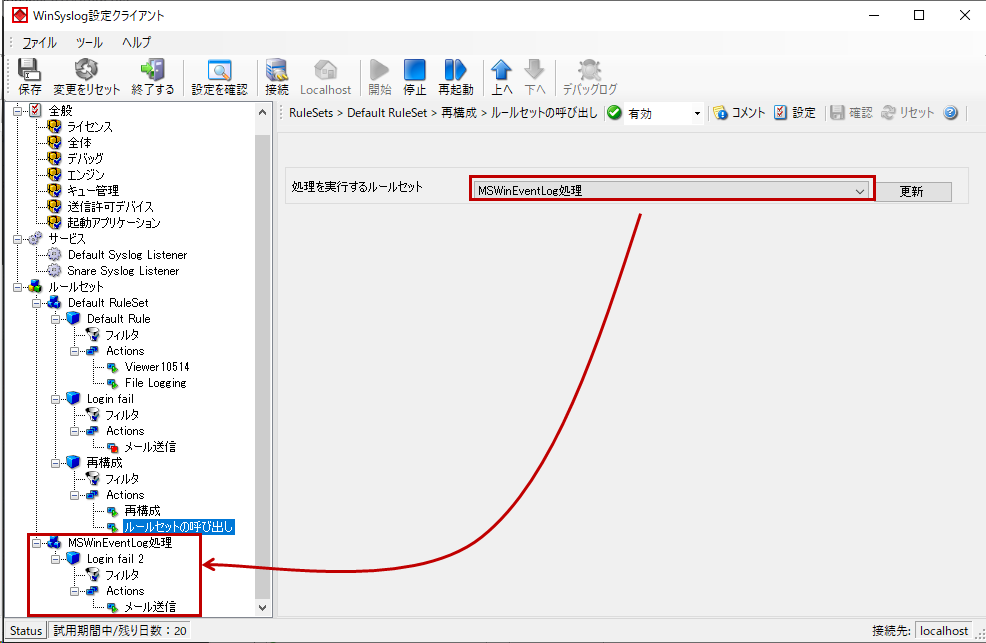Image resolution: width=986 pixels, height=643 pixels.
Task: Open the ツール menu
Action: 89,43
